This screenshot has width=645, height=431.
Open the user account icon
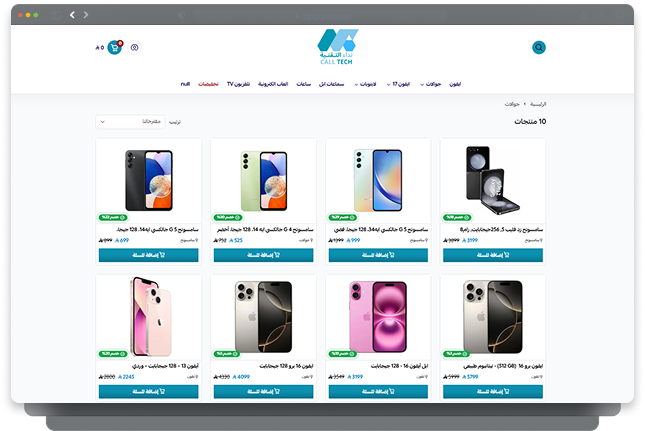pyautogui.click(x=135, y=48)
